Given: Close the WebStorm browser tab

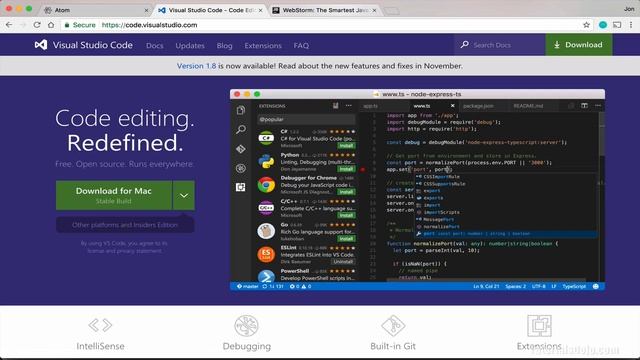Looking at the screenshot, I should [374, 10].
